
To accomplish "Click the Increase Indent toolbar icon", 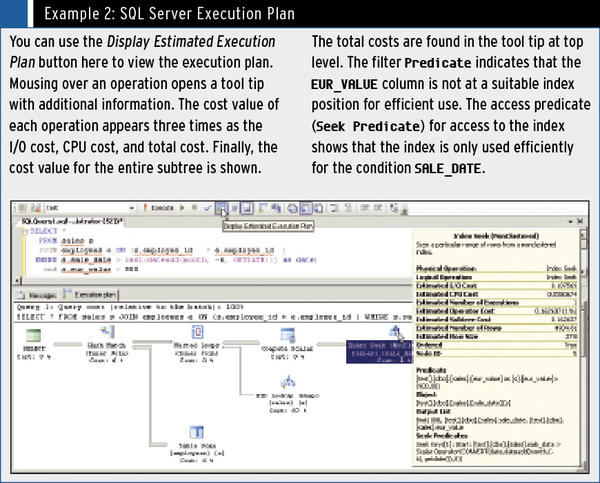I will [x=378, y=208].
